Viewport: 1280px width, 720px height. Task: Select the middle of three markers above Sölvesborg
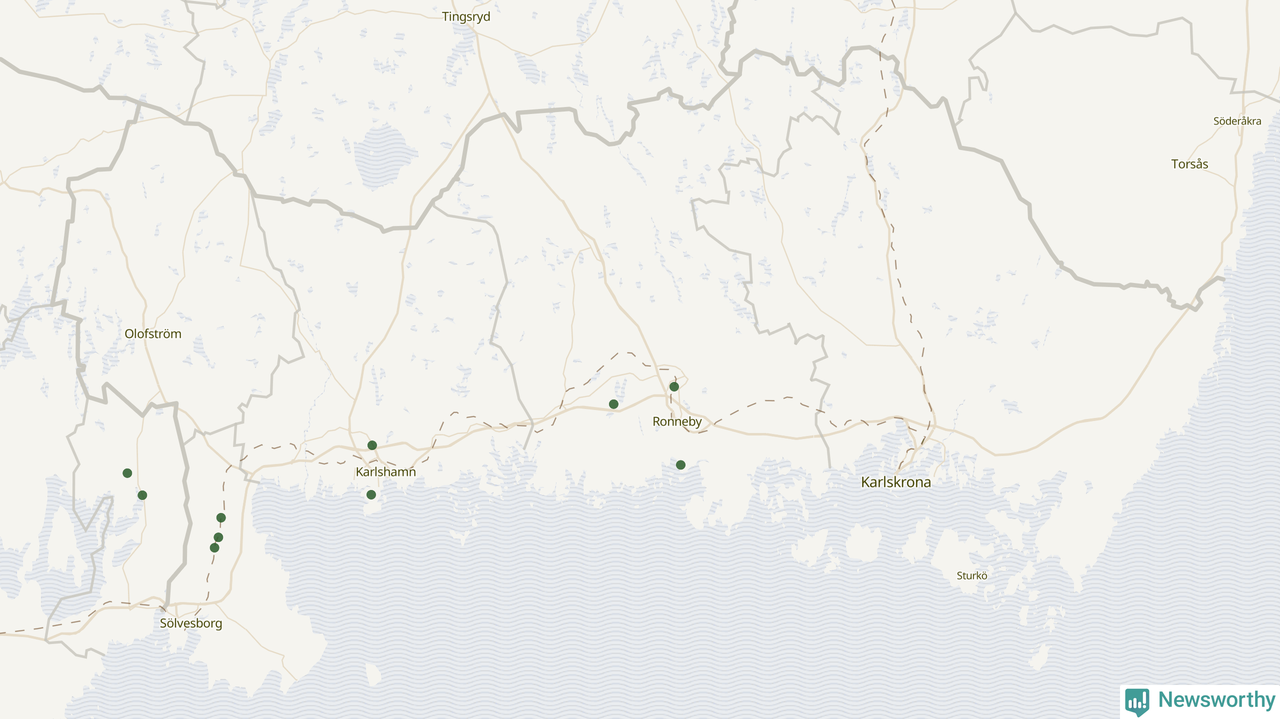click(x=218, y=538)
